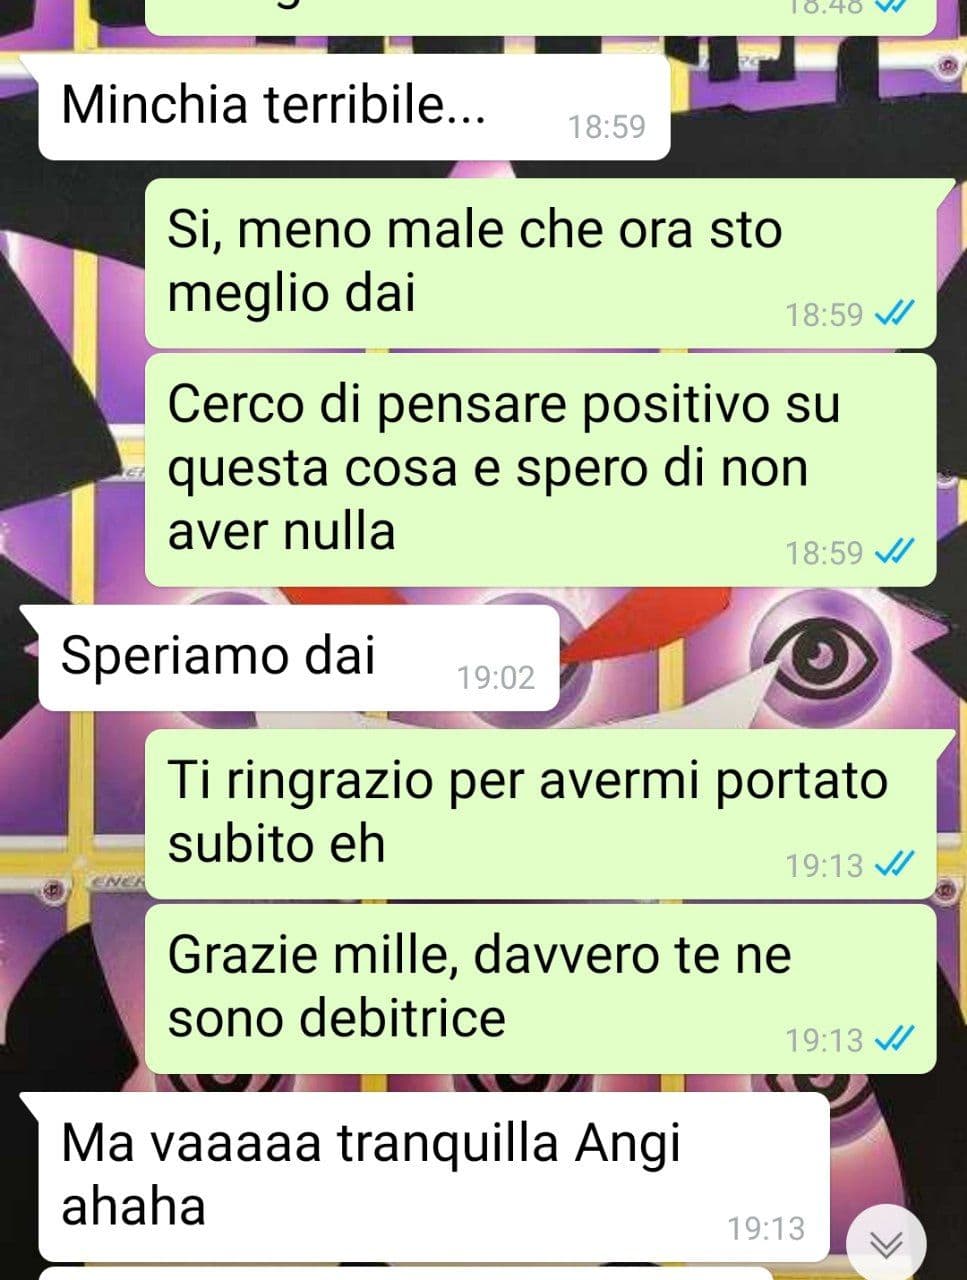The height and width of the screenshot is (1280, 967).
Task: Tap the 19:13 timestamp on 'Ma vaaaaa' message
Action: pos(766,1228)
